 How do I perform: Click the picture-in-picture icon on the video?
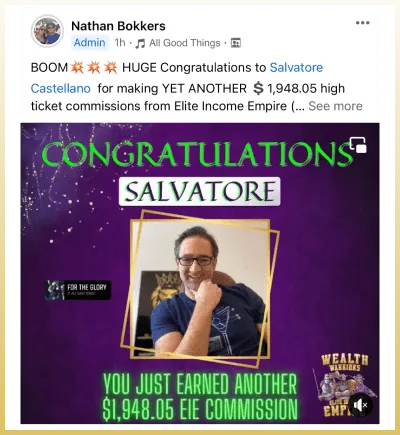point(358,145)
